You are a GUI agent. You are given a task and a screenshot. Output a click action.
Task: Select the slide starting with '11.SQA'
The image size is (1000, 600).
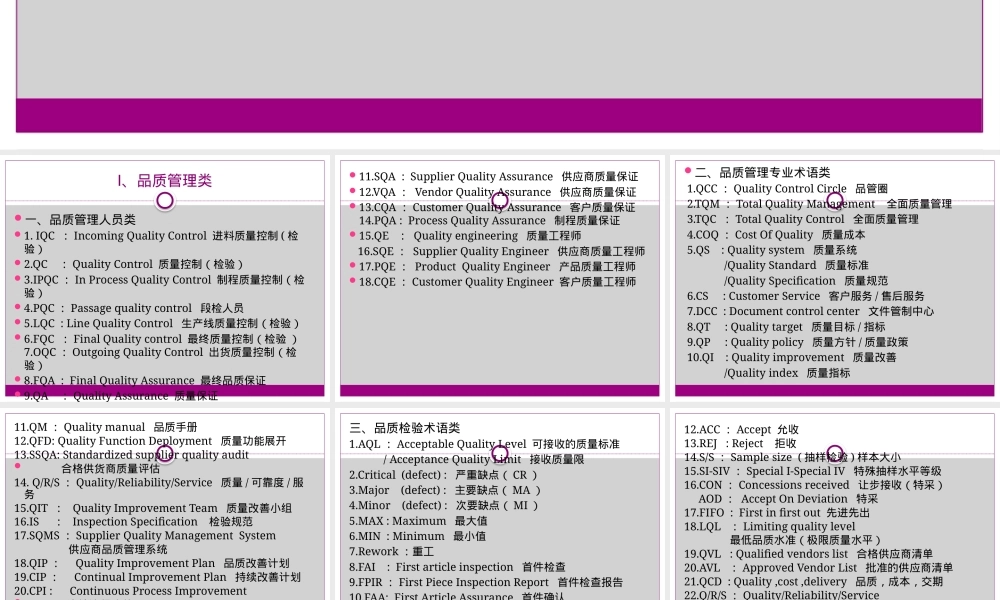coord(499,279)
